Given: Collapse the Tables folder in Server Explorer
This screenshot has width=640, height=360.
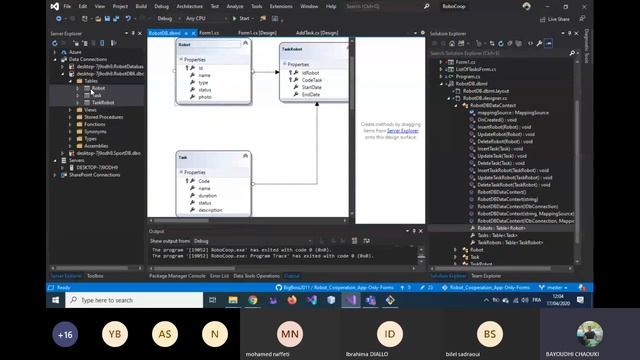Looking at the screenshot, I should (70, 81).
